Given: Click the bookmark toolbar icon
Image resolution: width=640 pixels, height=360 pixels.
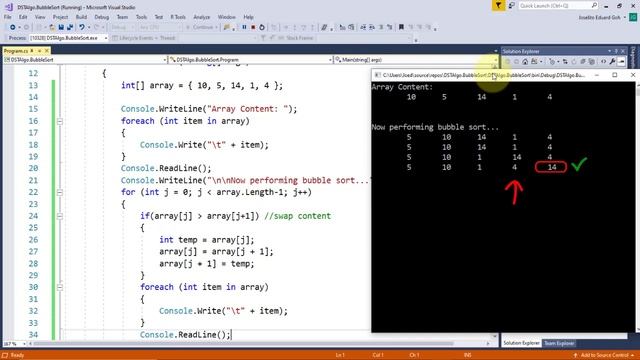Looking at the screenshot, I should click(401, 27).
